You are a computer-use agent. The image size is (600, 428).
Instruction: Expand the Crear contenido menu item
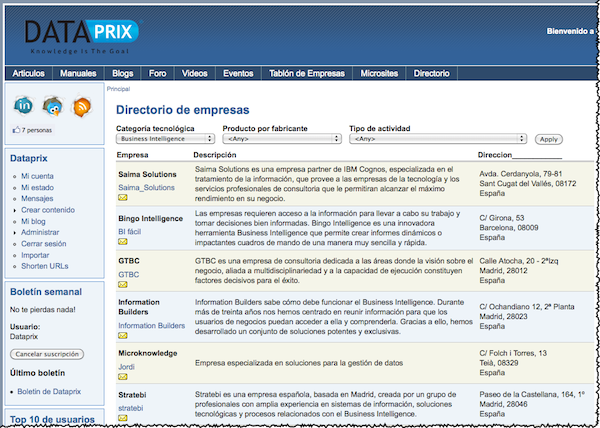[48, 210]
